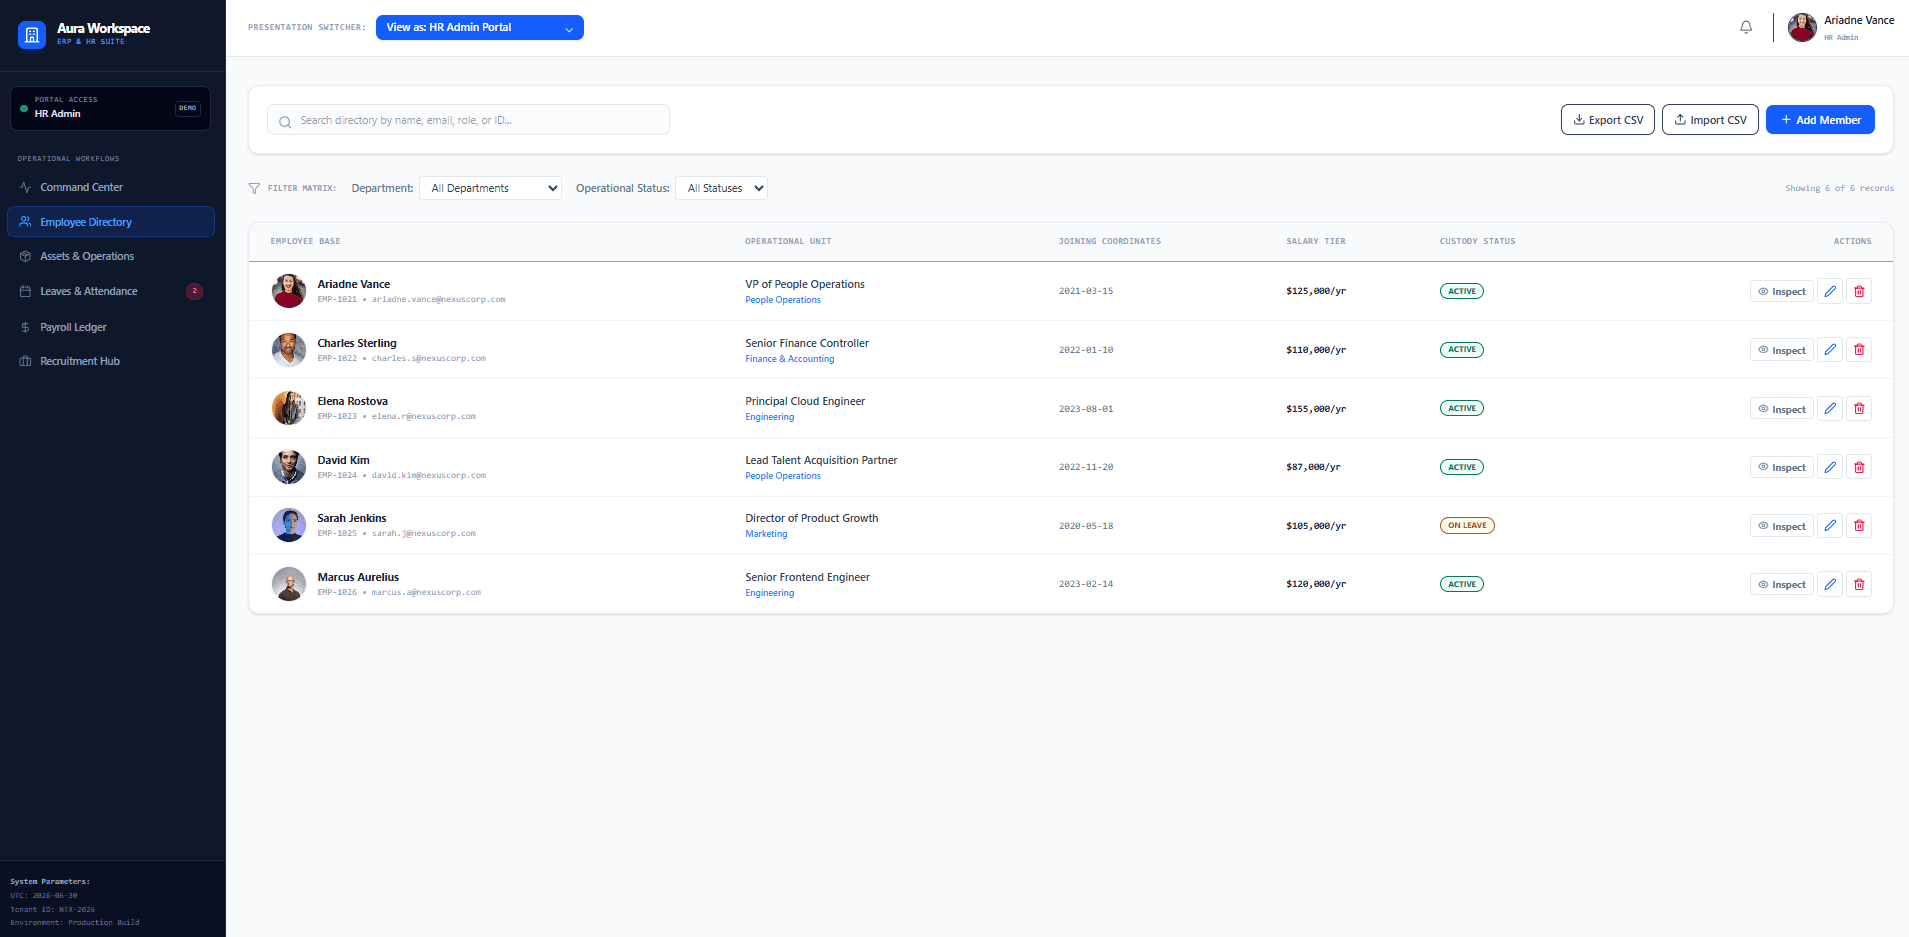Click Marcus Aurelius's avatar photo
This screenshot has width=1909, height=937.
point(289,584)
